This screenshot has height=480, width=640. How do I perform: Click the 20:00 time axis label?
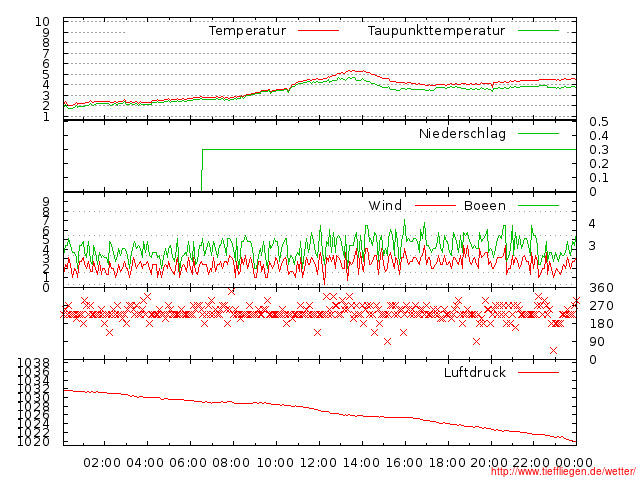pos(489,463)
